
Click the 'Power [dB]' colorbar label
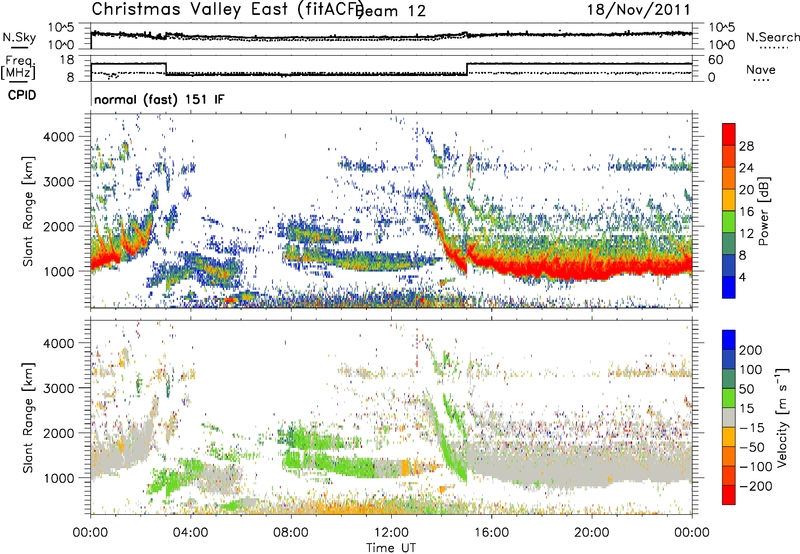(763, 211)
